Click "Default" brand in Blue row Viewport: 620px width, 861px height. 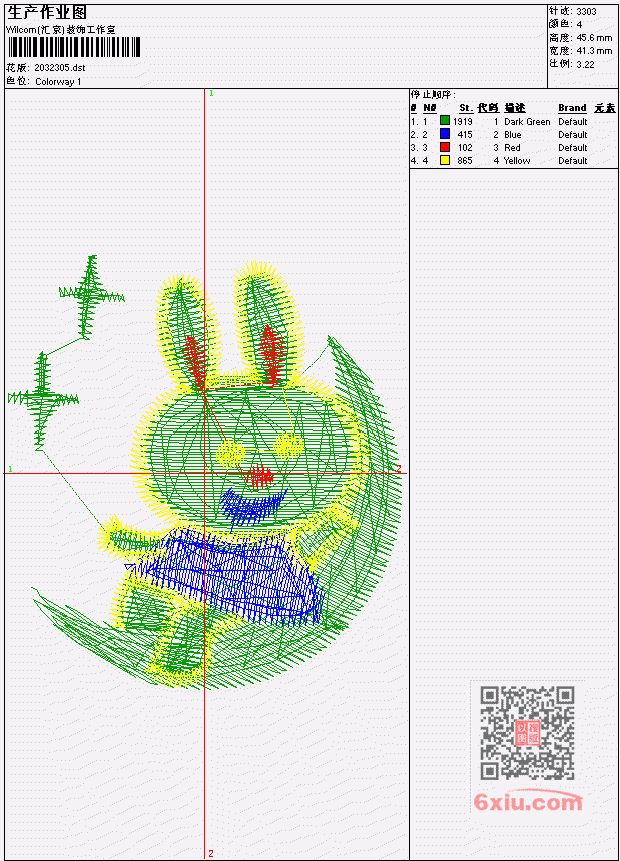573,135
